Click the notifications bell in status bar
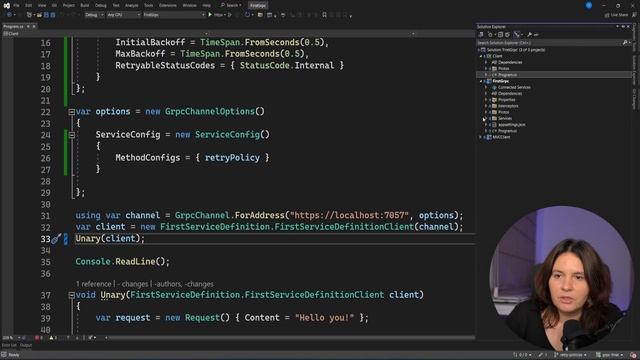Viewport: 640px width, 360px height. [x=633, y=355]
